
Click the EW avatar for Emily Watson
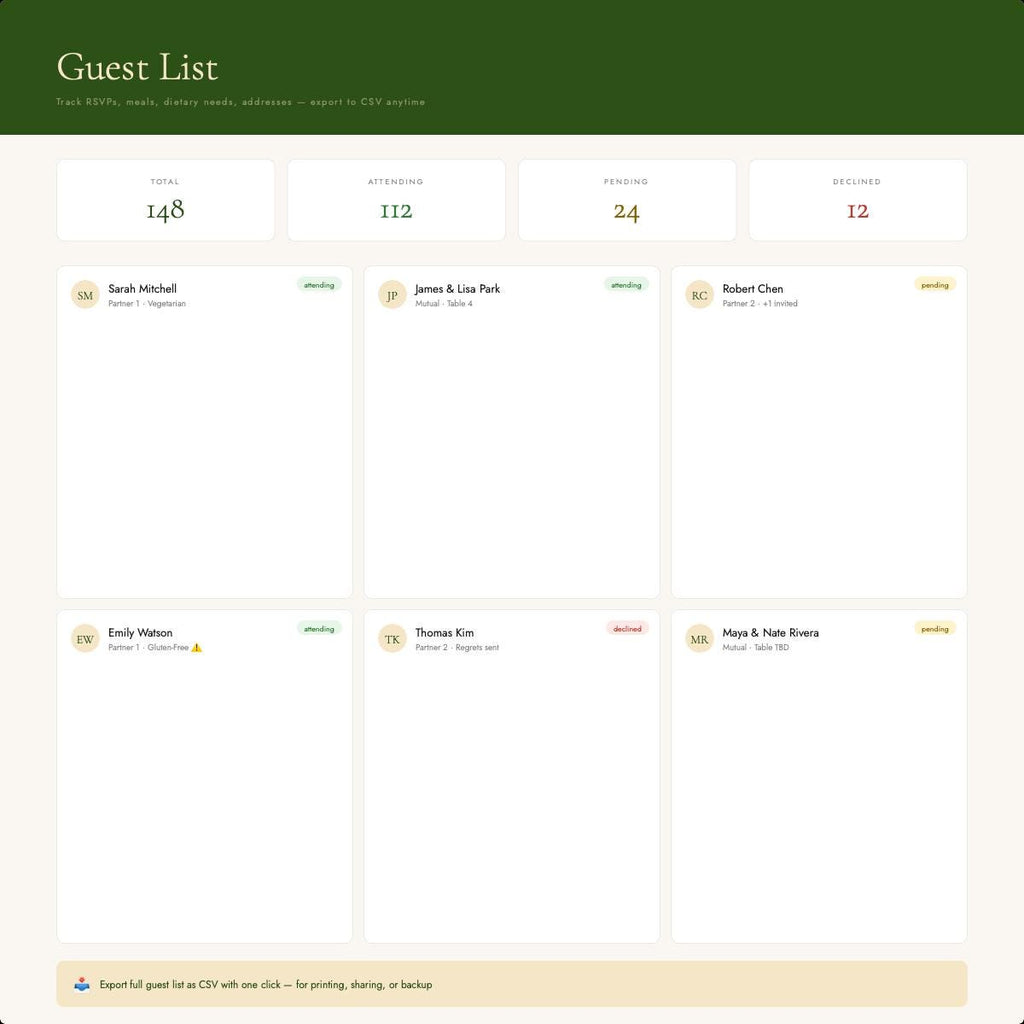[85, 639]
